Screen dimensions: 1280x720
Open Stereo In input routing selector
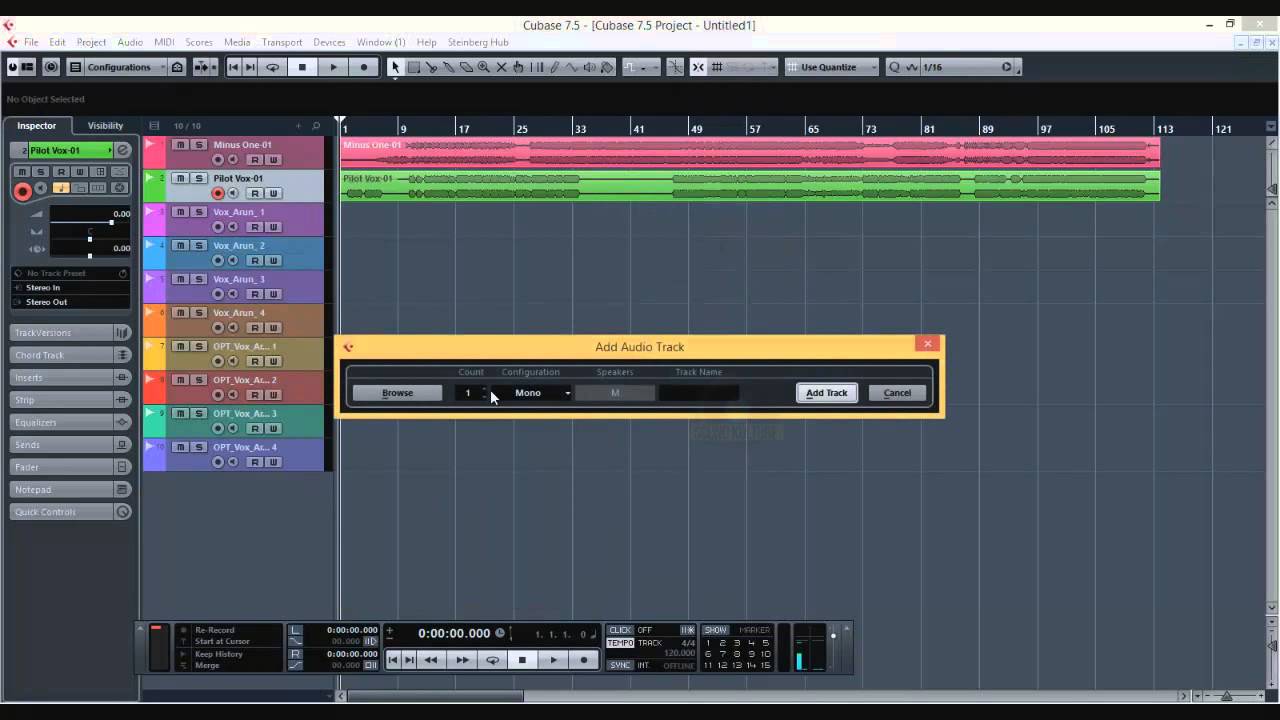pos(71,287)
